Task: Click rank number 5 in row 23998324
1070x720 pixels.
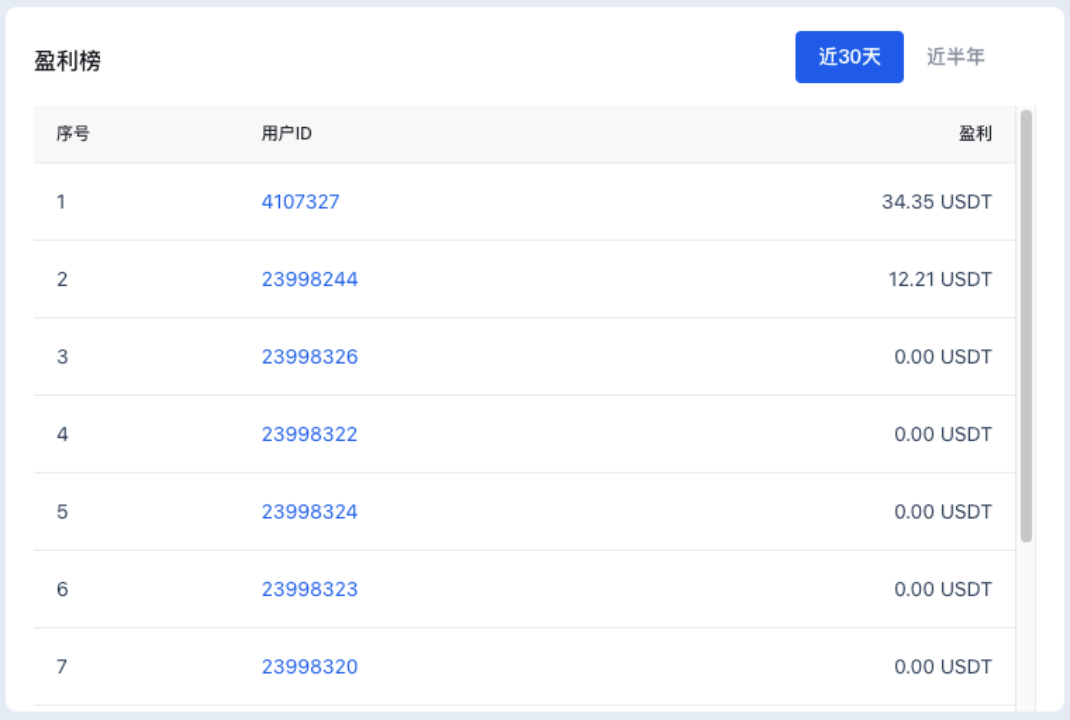Action: click(x=62, y=512)
